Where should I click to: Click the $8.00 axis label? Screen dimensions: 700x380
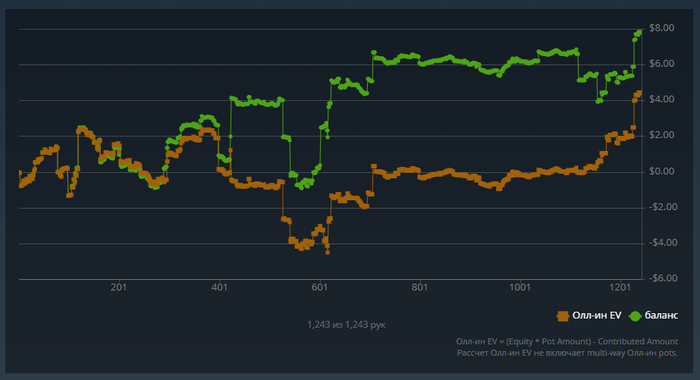pos(662,28)
